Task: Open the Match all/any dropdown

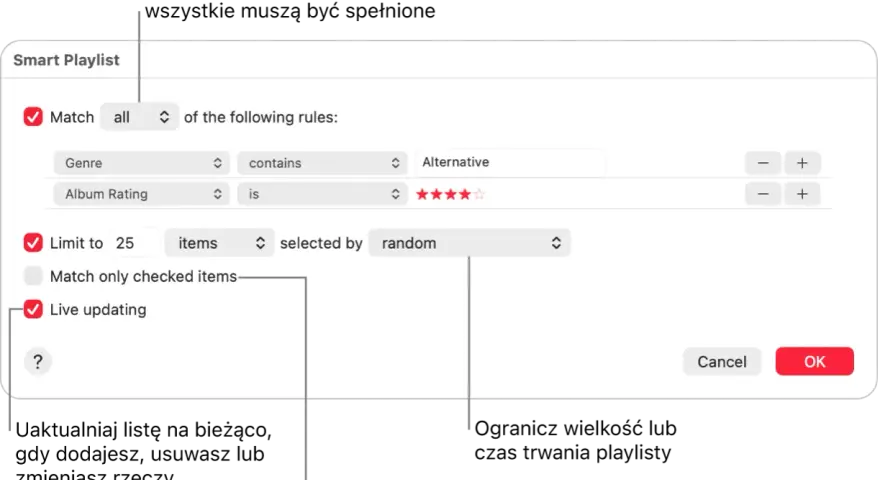Action: pyautogui.click(x=140, y=117)
